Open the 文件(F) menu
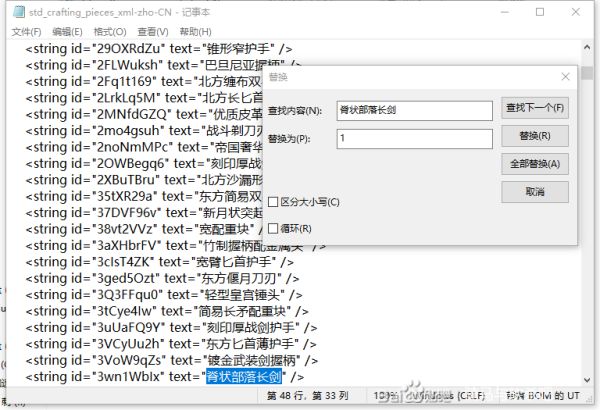Viewport: 600px width, 410px height. tap(25, 32)
